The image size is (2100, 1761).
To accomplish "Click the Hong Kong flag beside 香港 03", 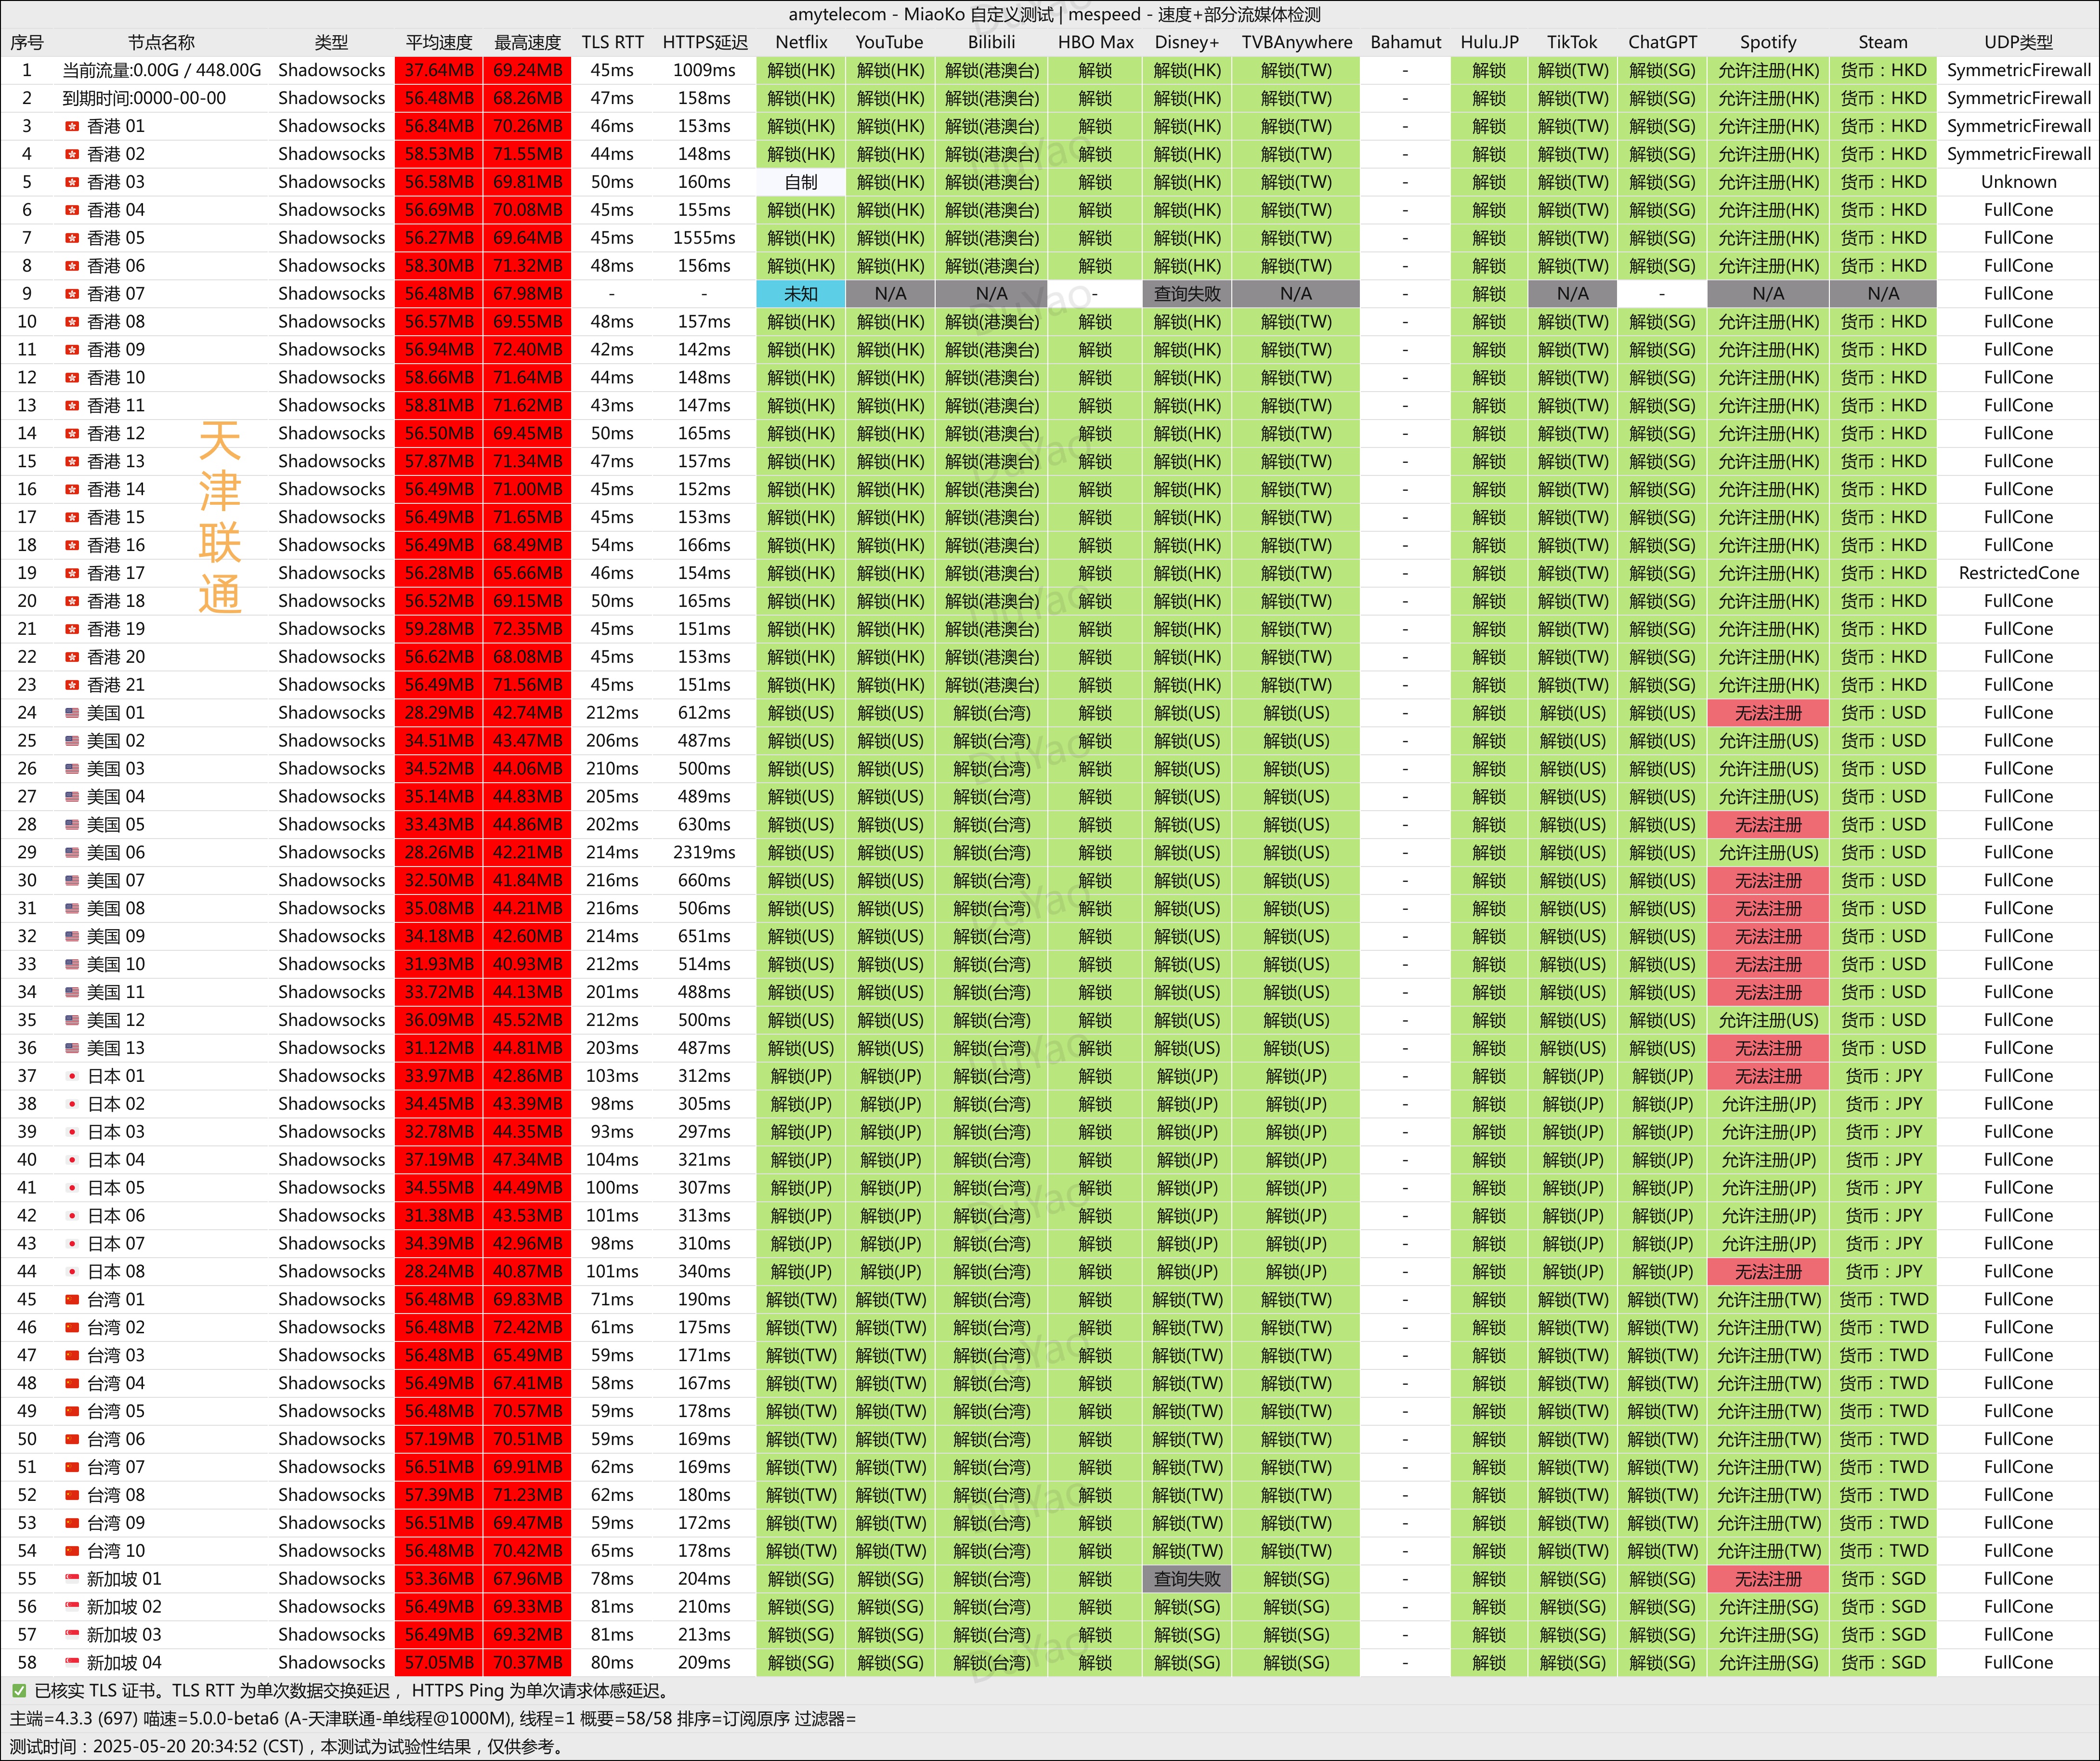I will click(x=72, y=182).
